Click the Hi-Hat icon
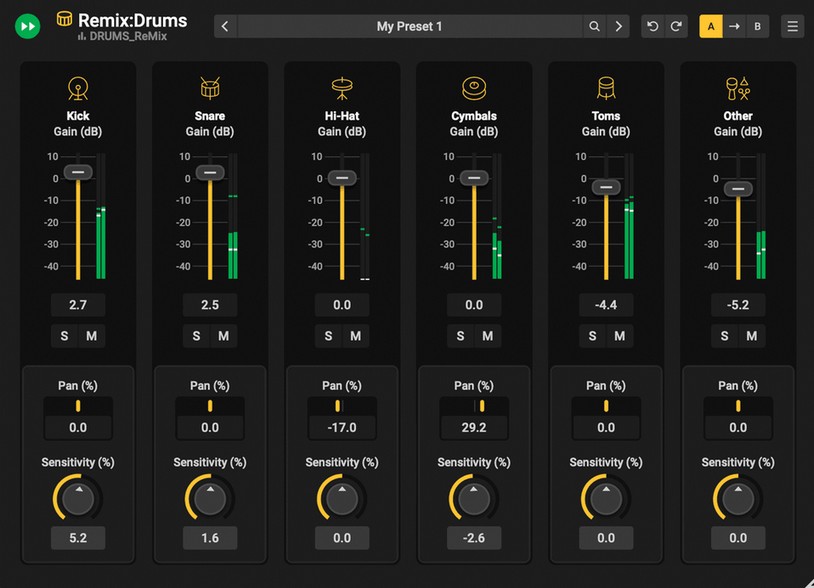Screen dimensions: 814x588 [342, 88]
